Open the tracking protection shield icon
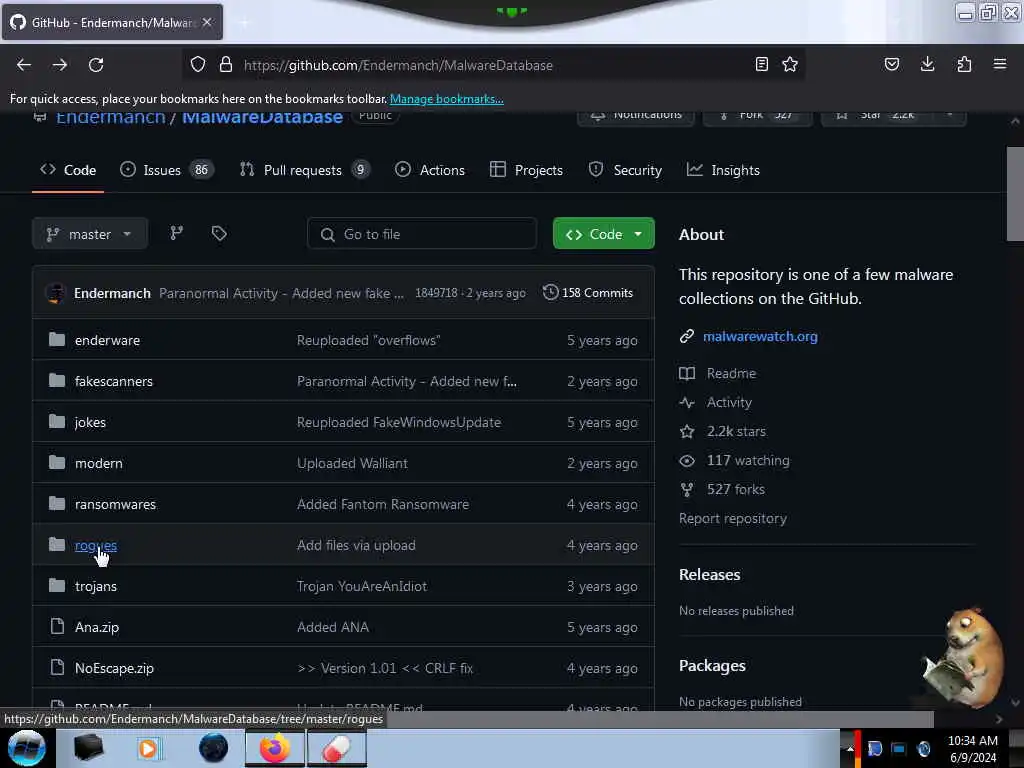 (x=198, y=65)
